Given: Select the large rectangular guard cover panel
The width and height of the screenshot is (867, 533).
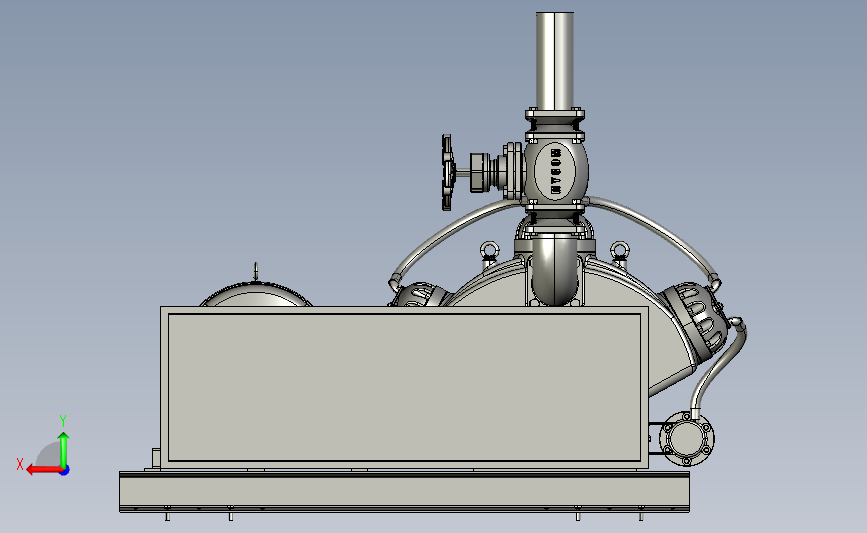Looking at the screenshot, I should click(404, 387).
